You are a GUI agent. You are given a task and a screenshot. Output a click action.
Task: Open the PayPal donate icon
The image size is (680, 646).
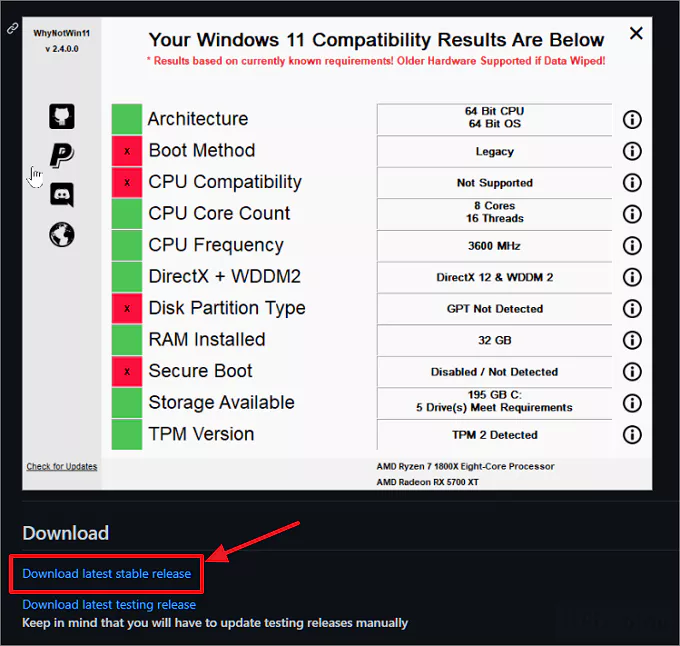point(62,155)
